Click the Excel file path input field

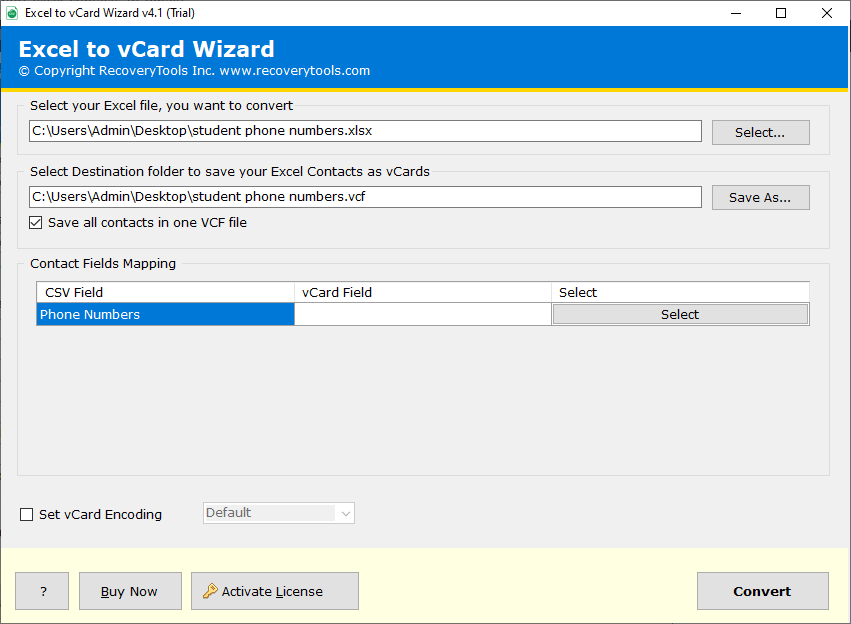pyautogui.click(x=365, y=131)
